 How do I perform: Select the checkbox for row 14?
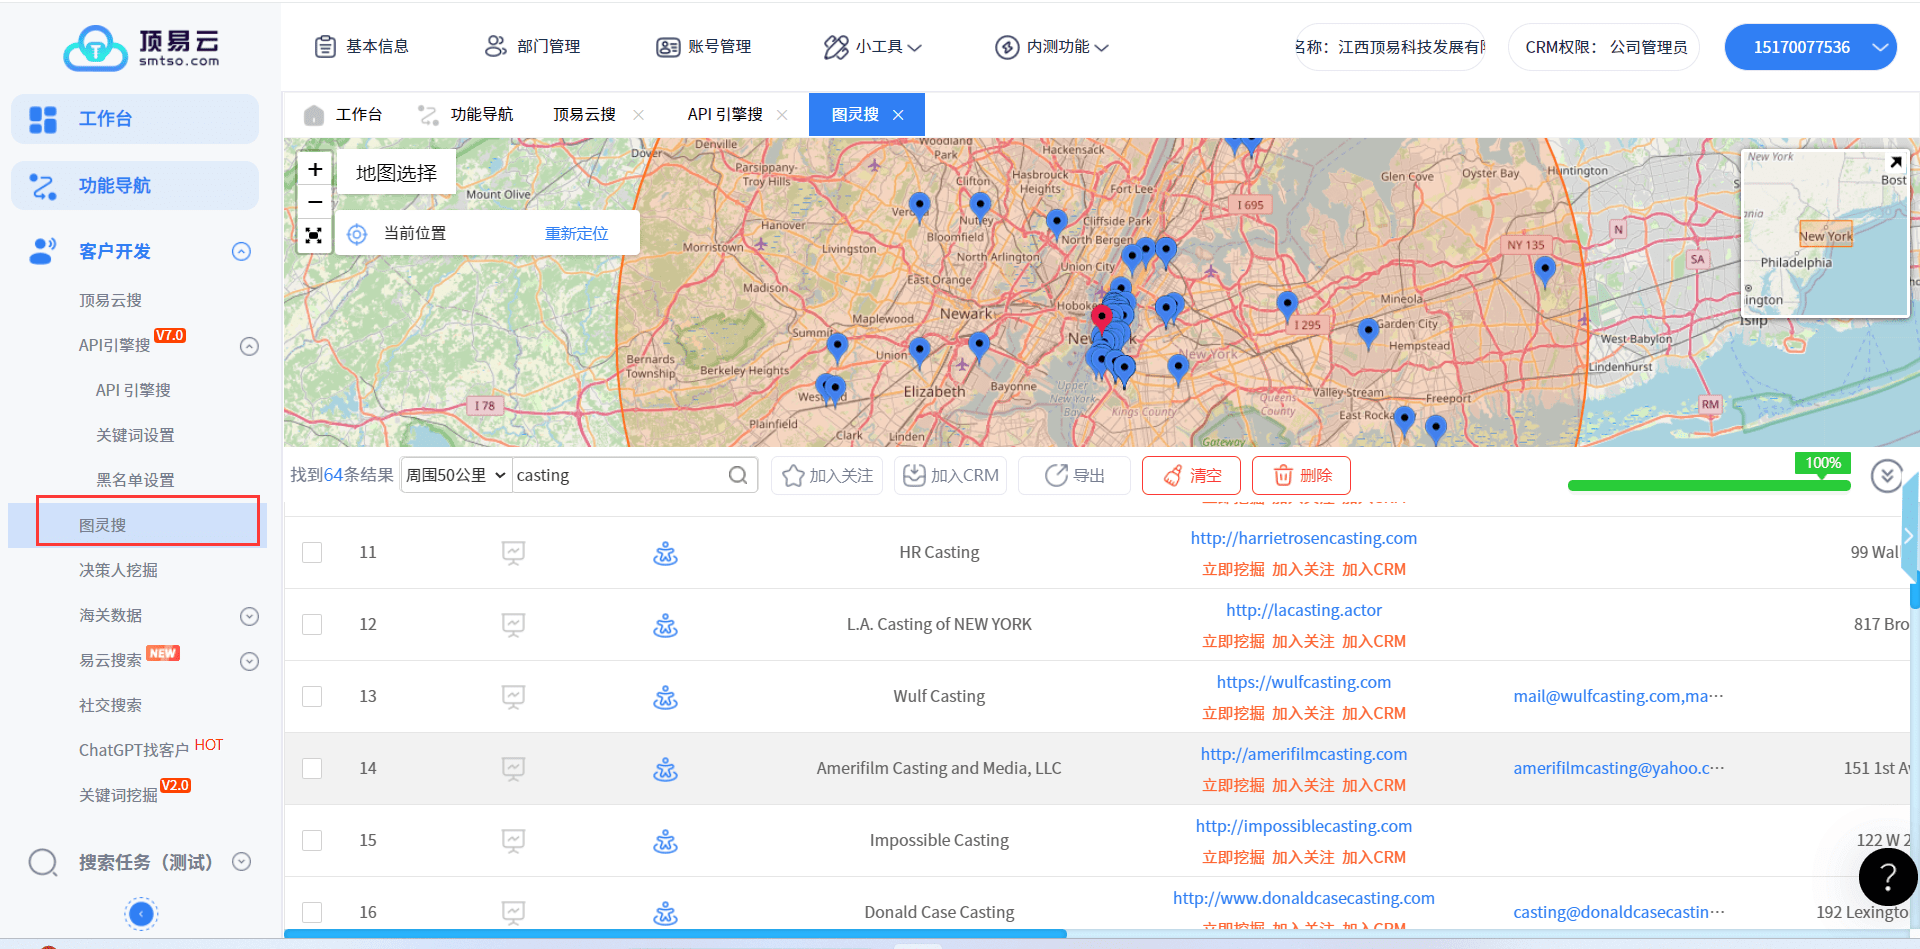312,769
